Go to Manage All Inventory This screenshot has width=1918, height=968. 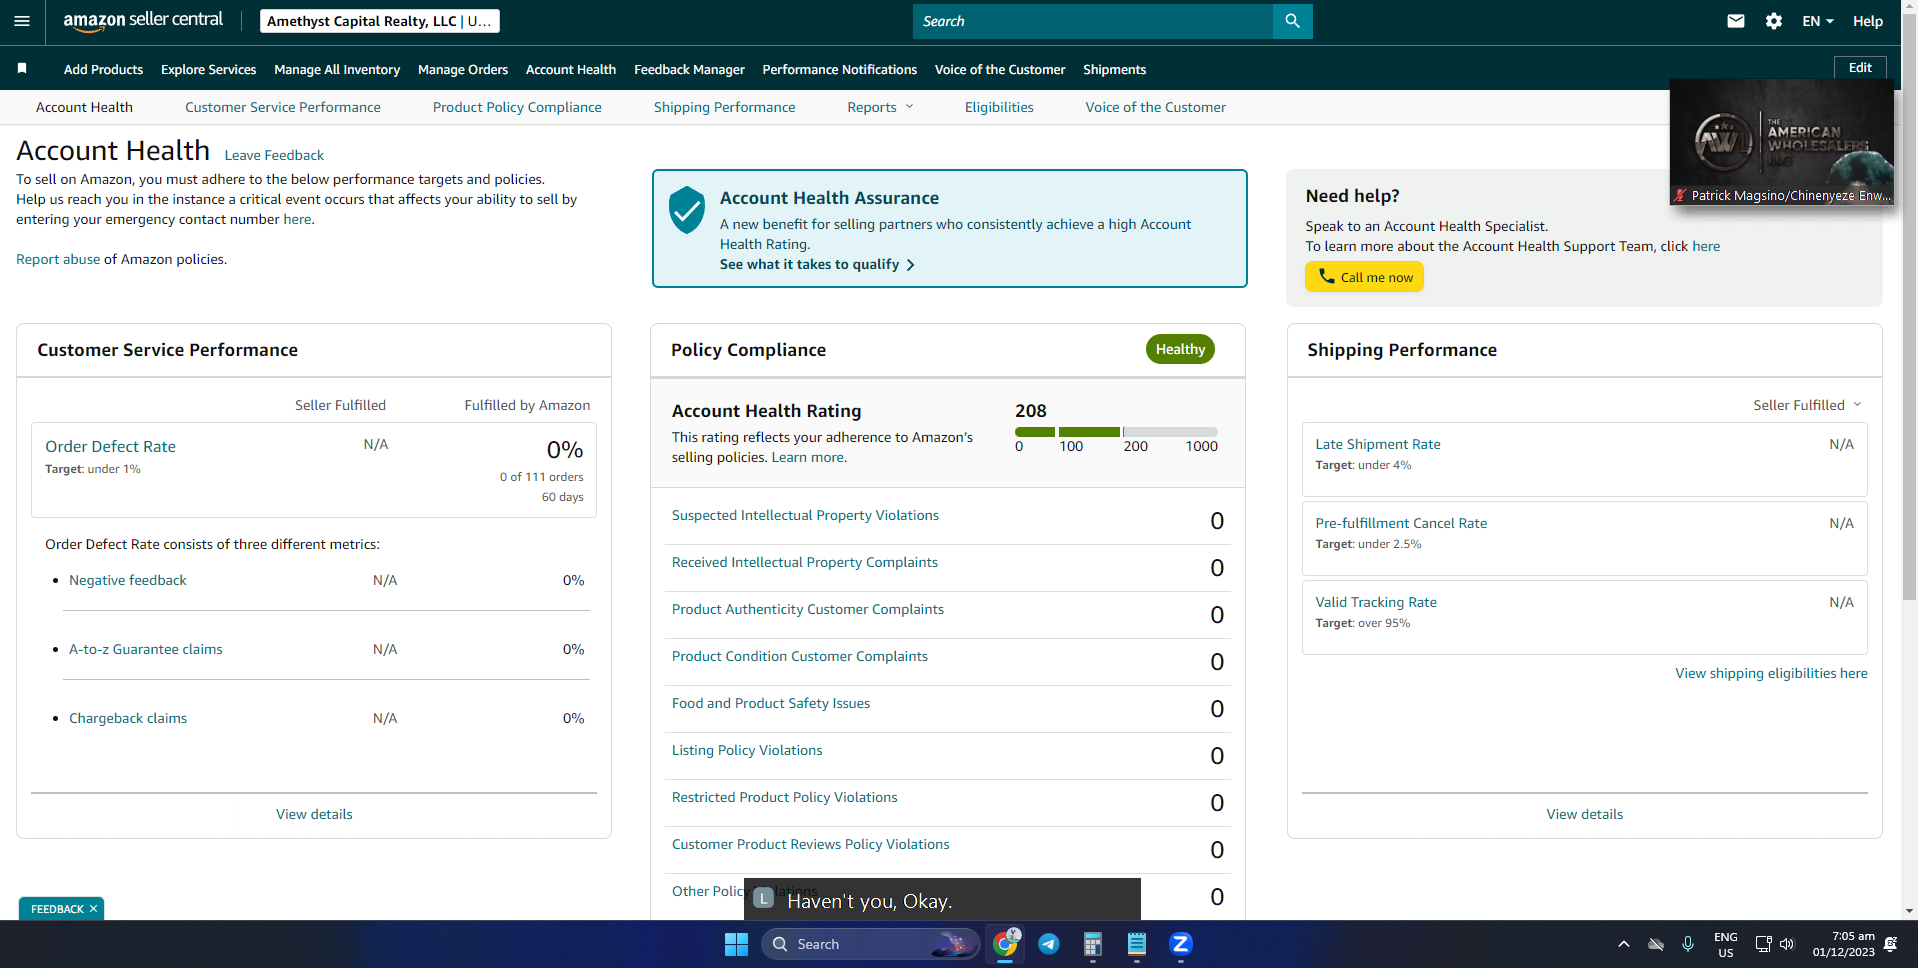click(337, 69)
